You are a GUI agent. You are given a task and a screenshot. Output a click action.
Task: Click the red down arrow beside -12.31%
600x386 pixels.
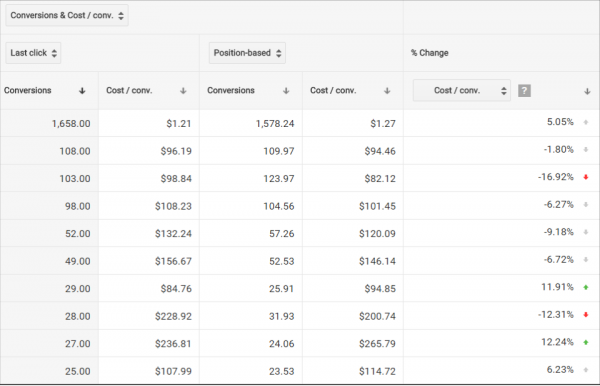(585, 315)
